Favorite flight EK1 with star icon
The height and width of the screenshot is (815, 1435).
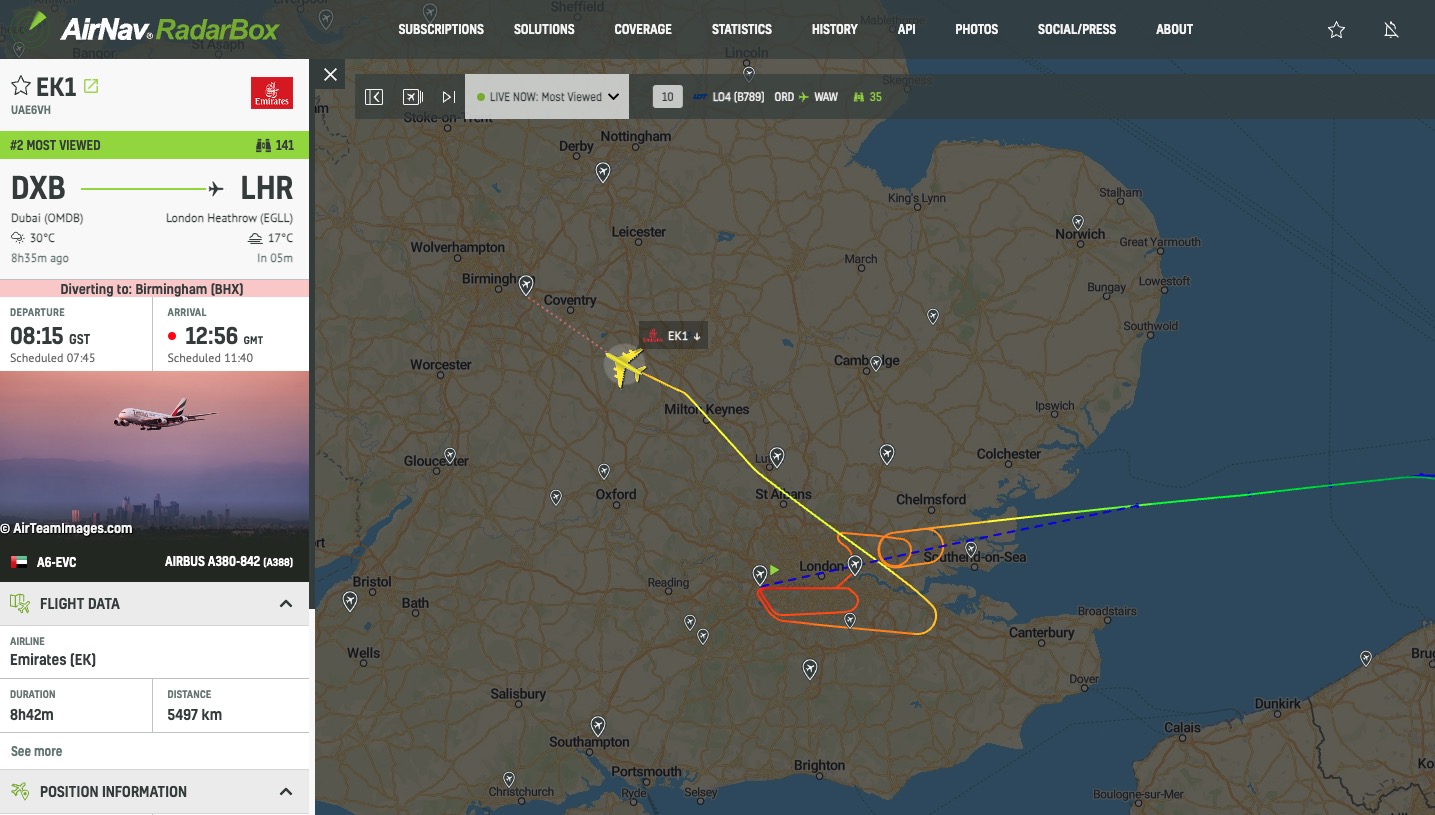click(x=21, y=86)
